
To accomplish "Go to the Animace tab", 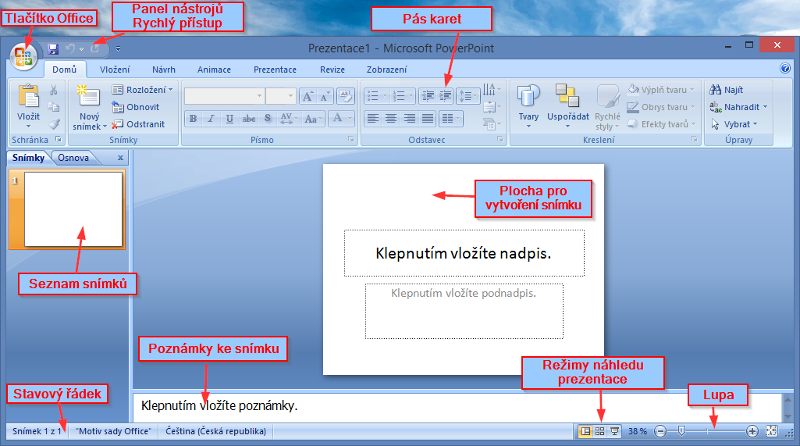I will (214, 70).
